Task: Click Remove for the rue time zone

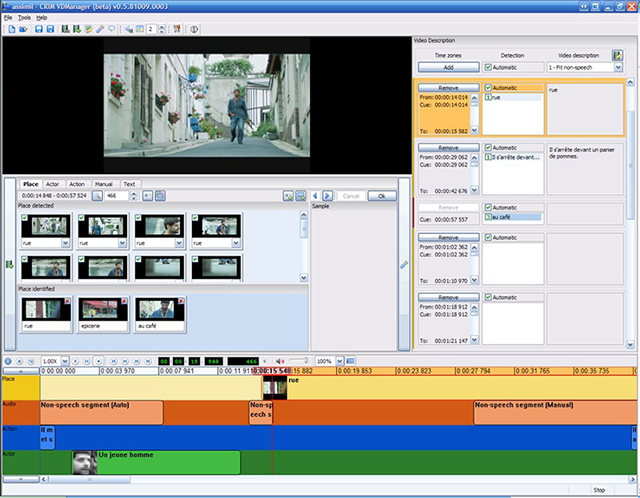Action: click(x=449, y=88)
